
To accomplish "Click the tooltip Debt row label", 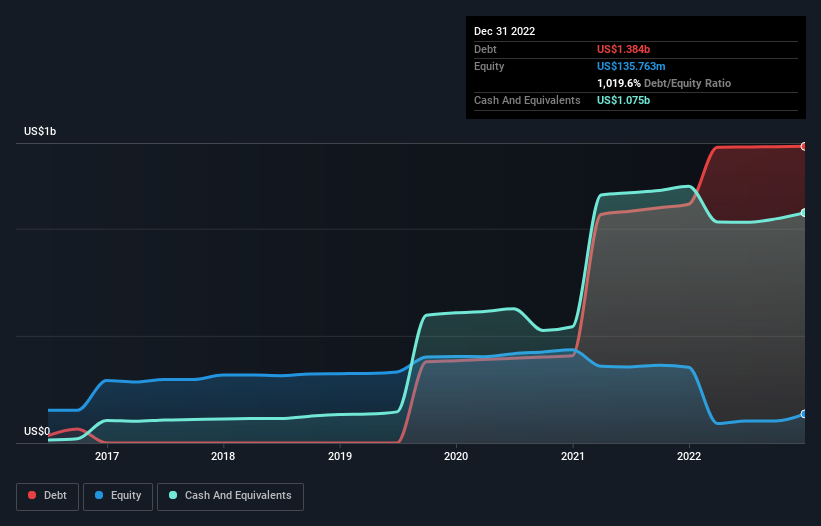I will tap(485, 49).
